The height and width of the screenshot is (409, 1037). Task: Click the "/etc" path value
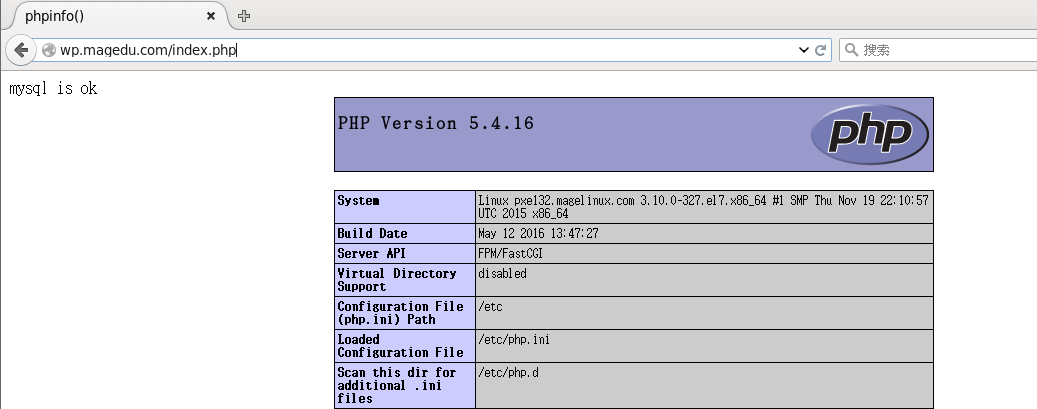click(x=490, y=306)
